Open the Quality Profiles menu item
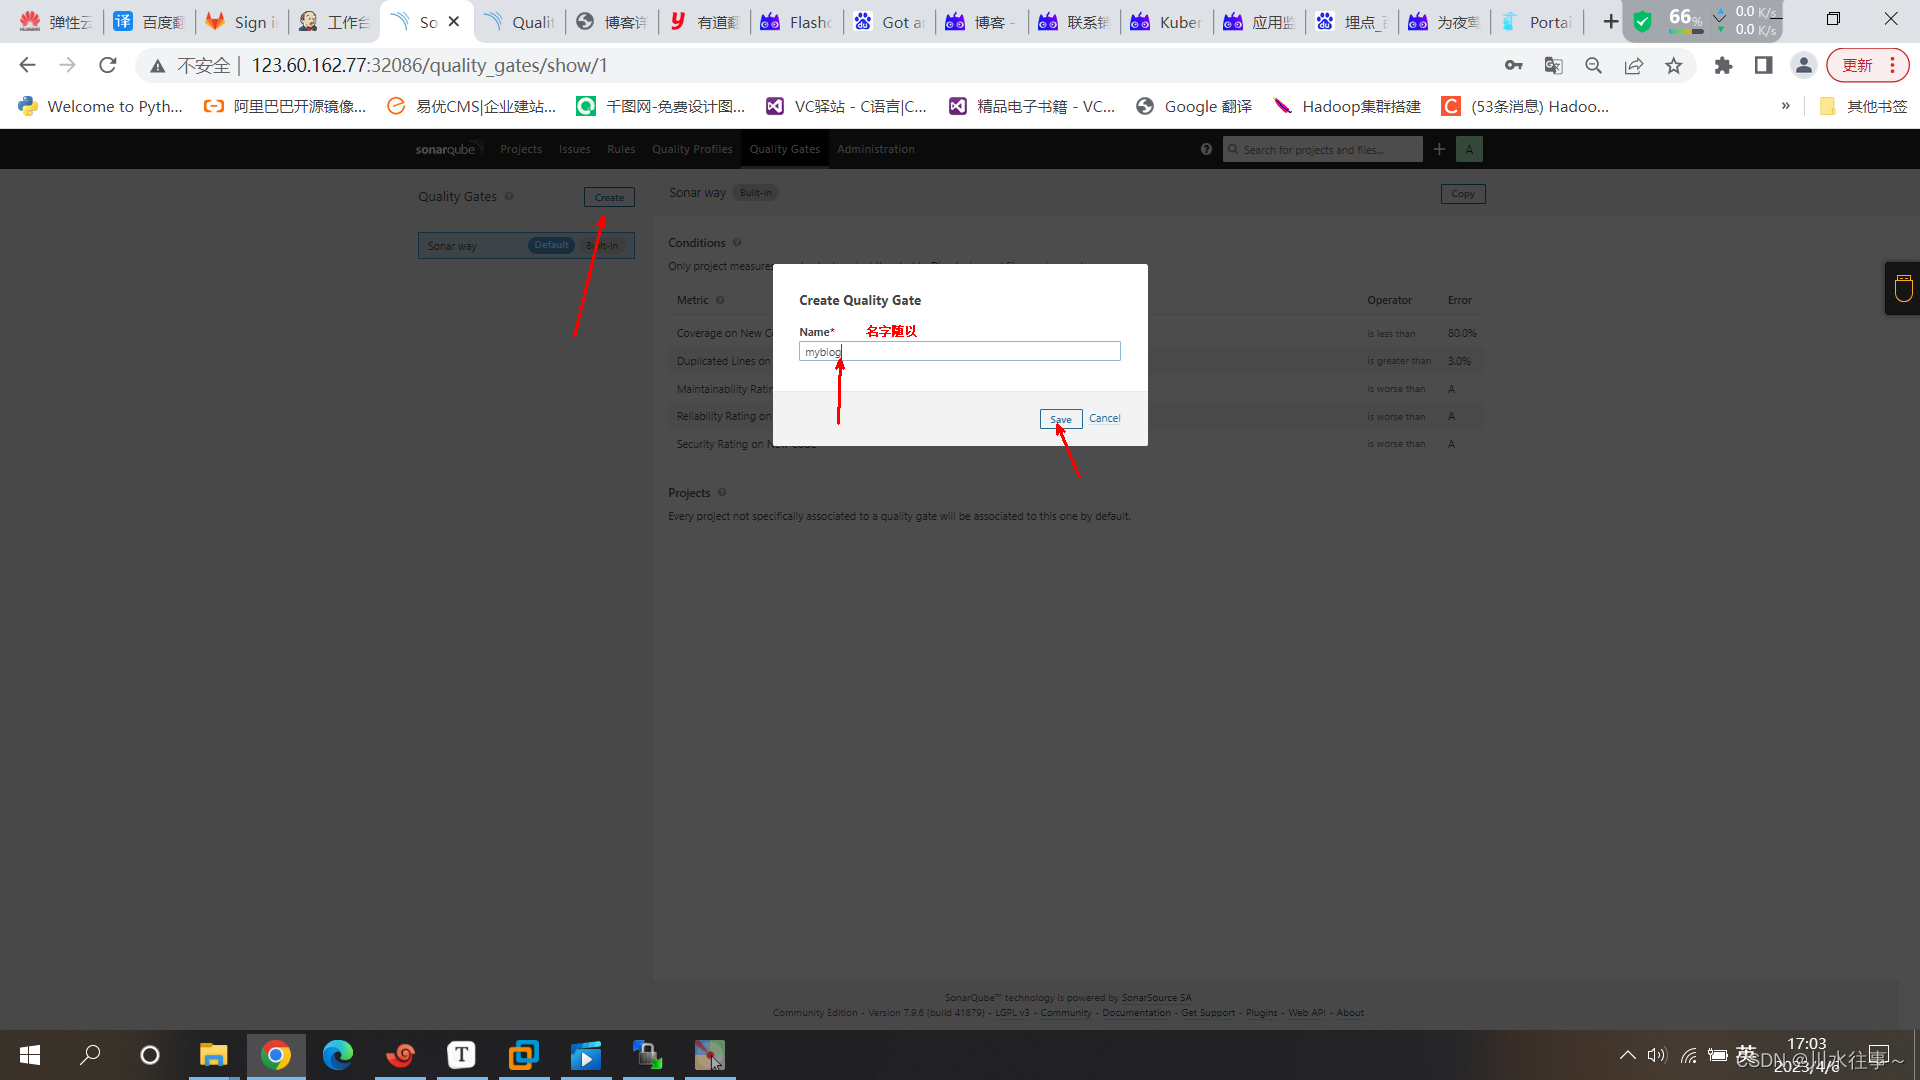The width and height of the screenshot is (1920, 1080). click(x=692, y=149)
